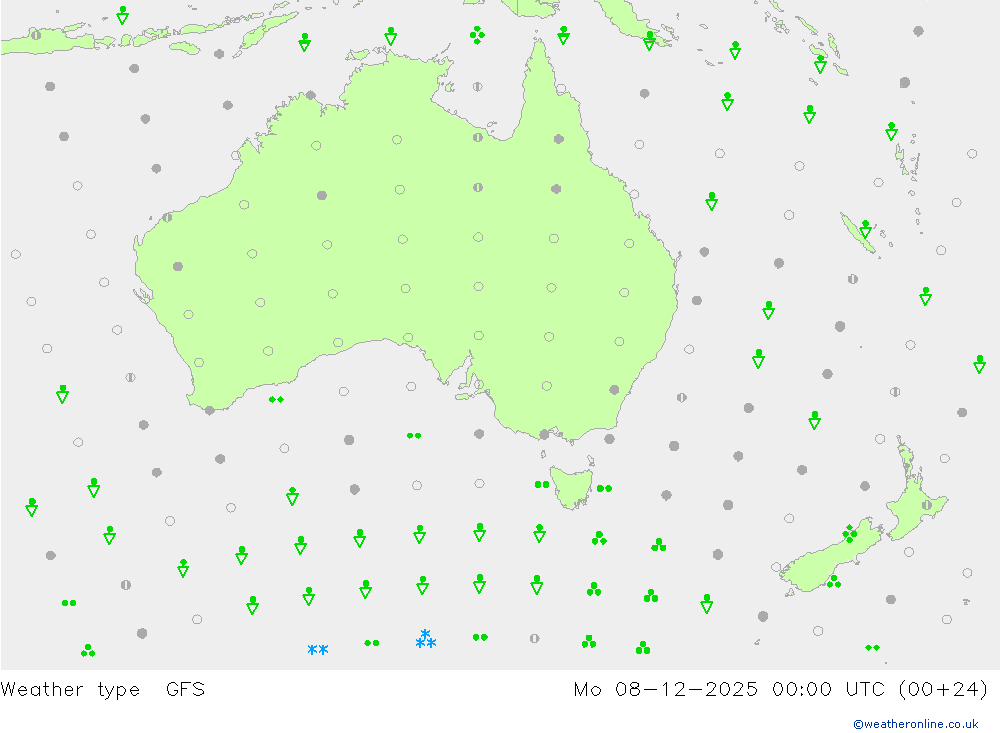Select four-dot rain symbol on New Zealand's South Island
1000x733 pixels.
(849, 532)
